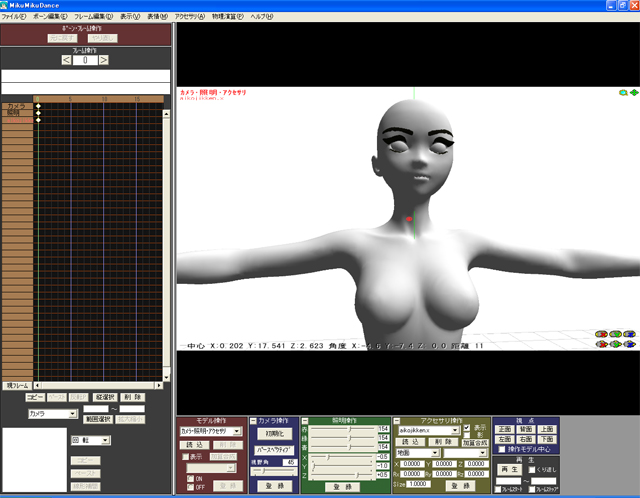Click the frame number input field
Viewport: 640px width, 498px height.
pos(85,60)
